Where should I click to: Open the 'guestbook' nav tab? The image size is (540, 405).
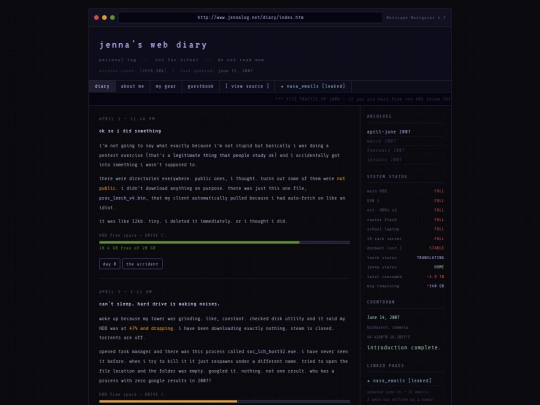(x=200, y=86)
